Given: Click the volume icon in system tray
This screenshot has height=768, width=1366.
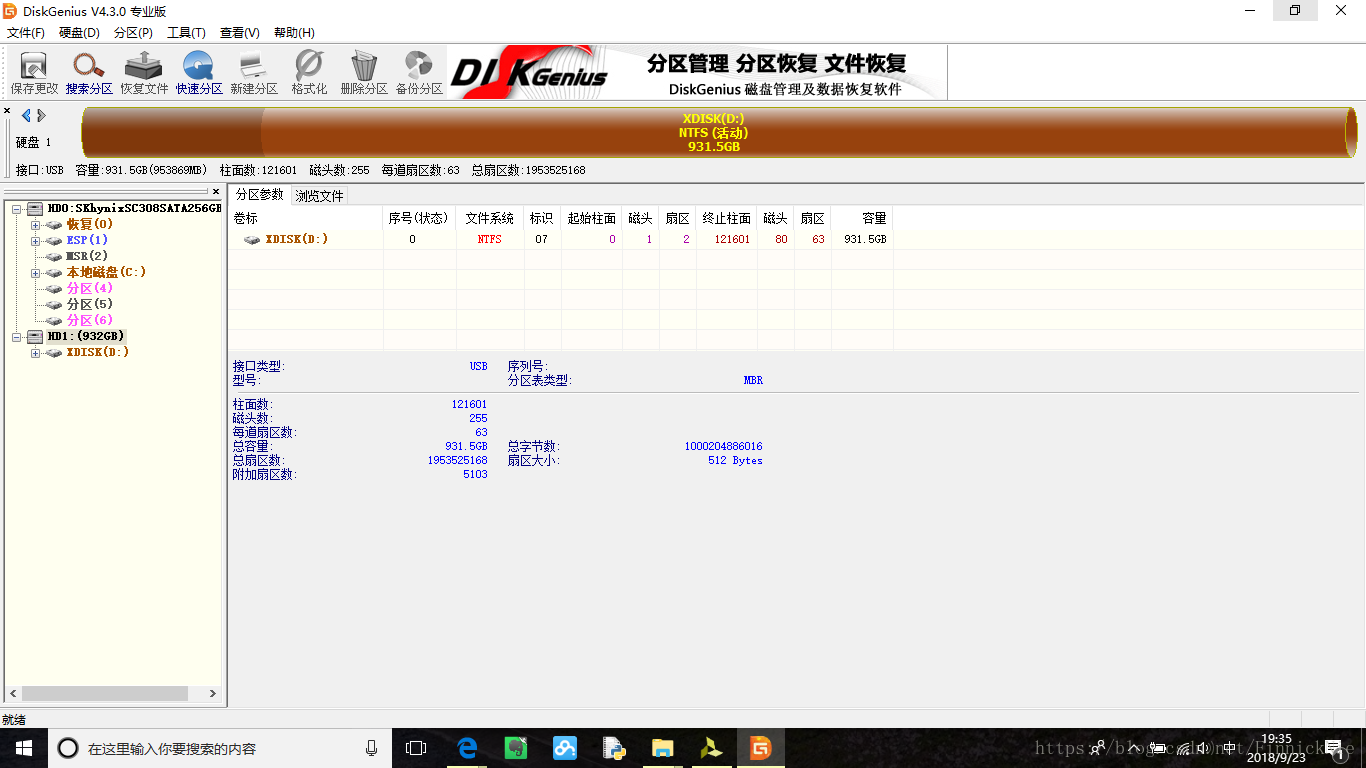Looking at the screenshot, I should pyautogui.click(x=1204, y=748).
